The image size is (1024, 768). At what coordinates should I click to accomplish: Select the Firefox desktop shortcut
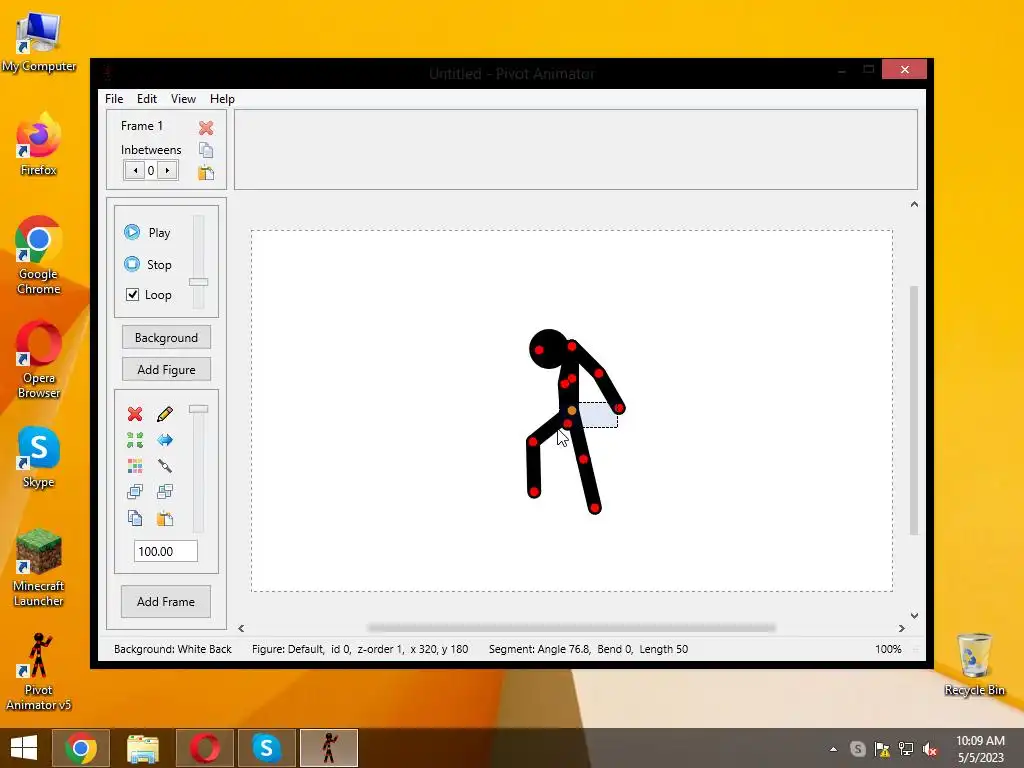tap(39, 144)
